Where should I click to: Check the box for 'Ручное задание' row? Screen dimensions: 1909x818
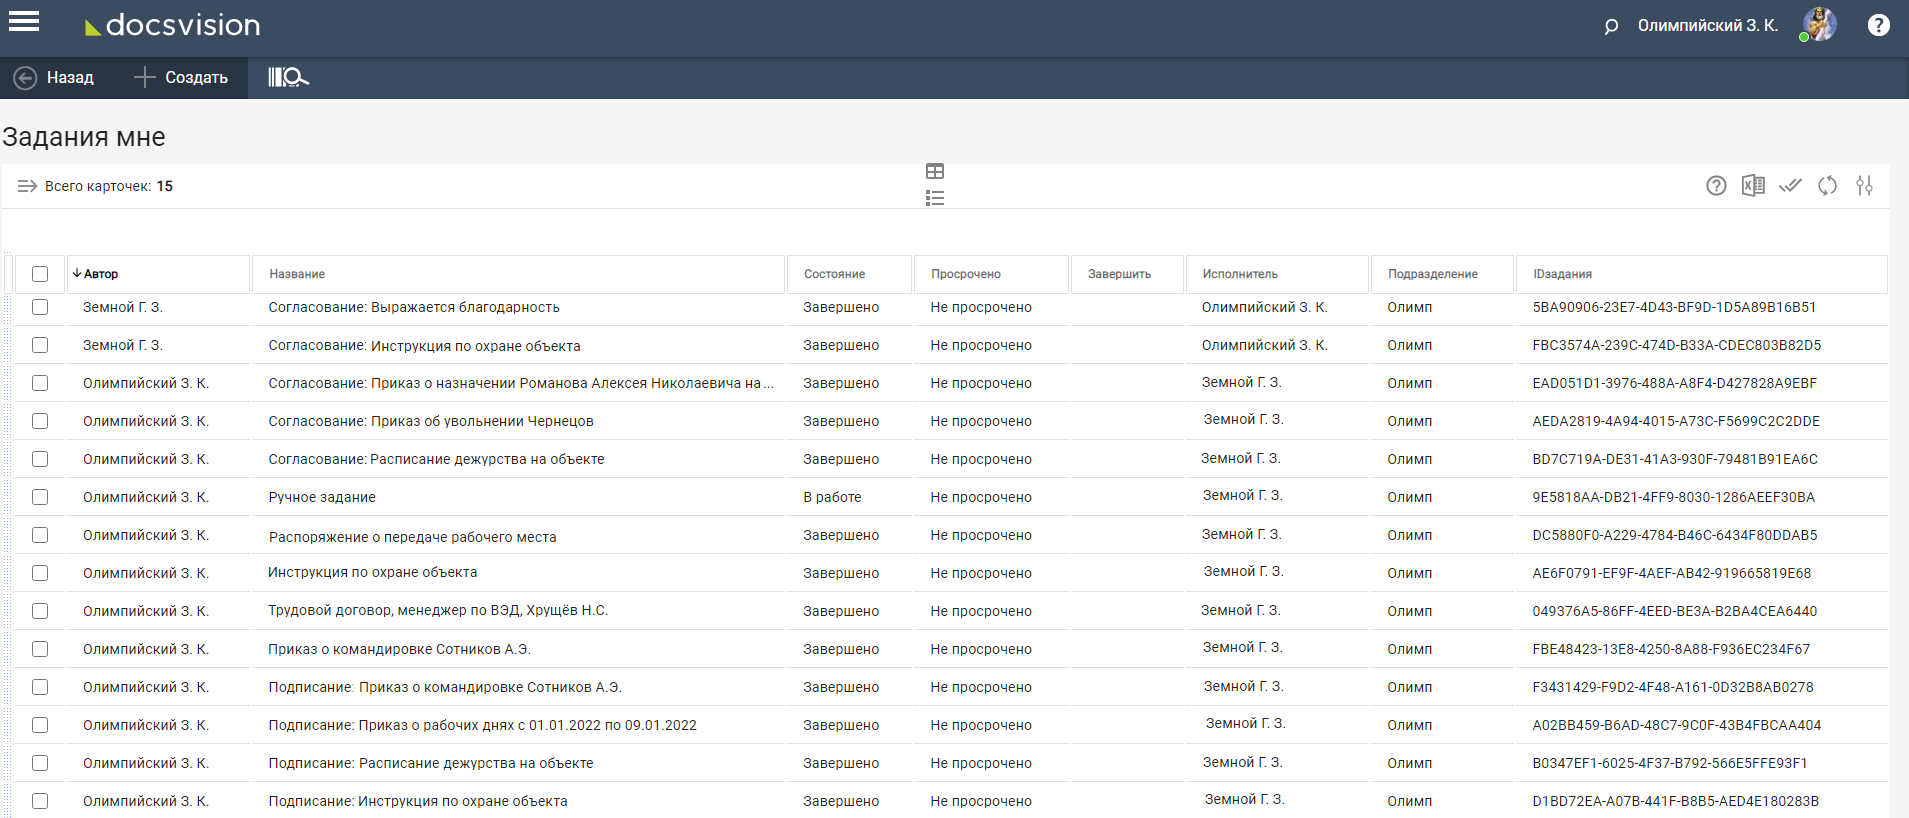(x=40, y=497)
